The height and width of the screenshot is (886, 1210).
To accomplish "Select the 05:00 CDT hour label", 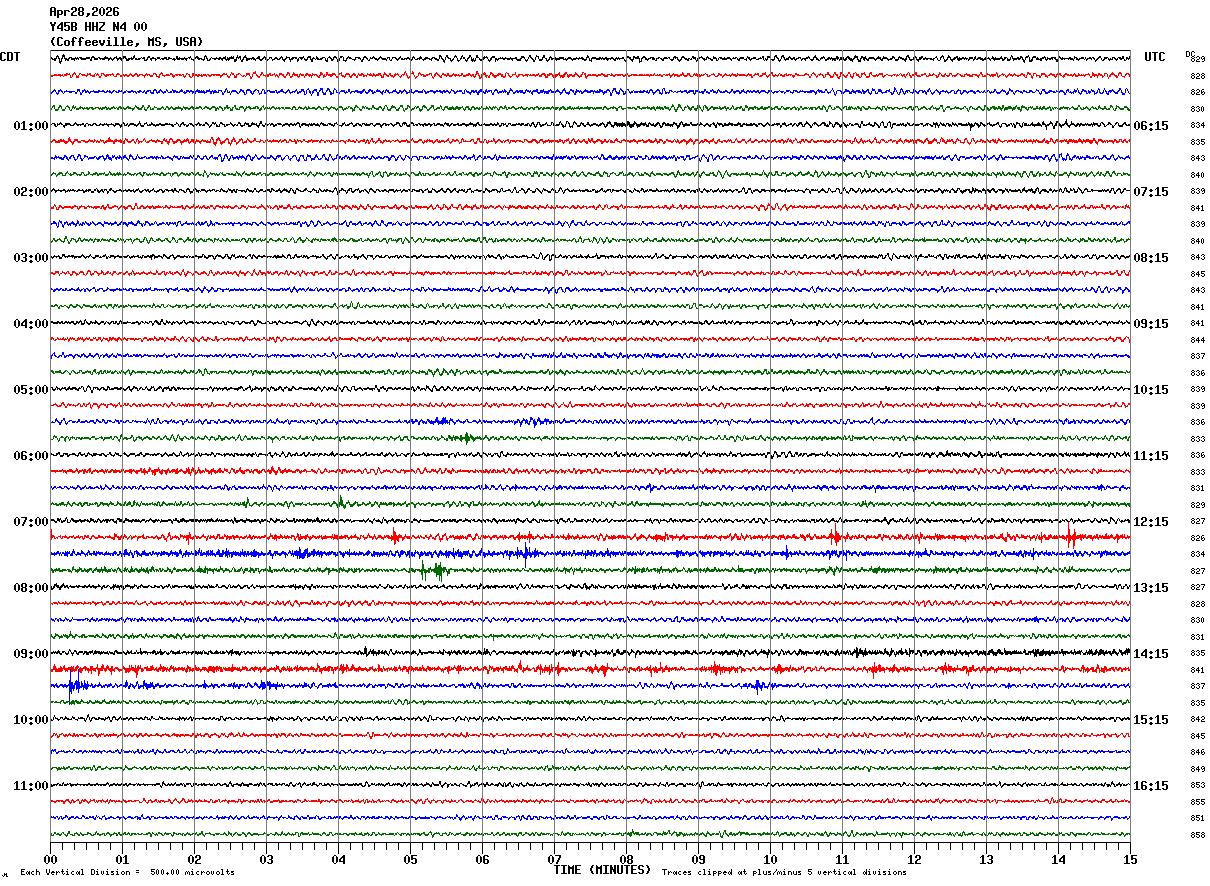I will [31, 390].
